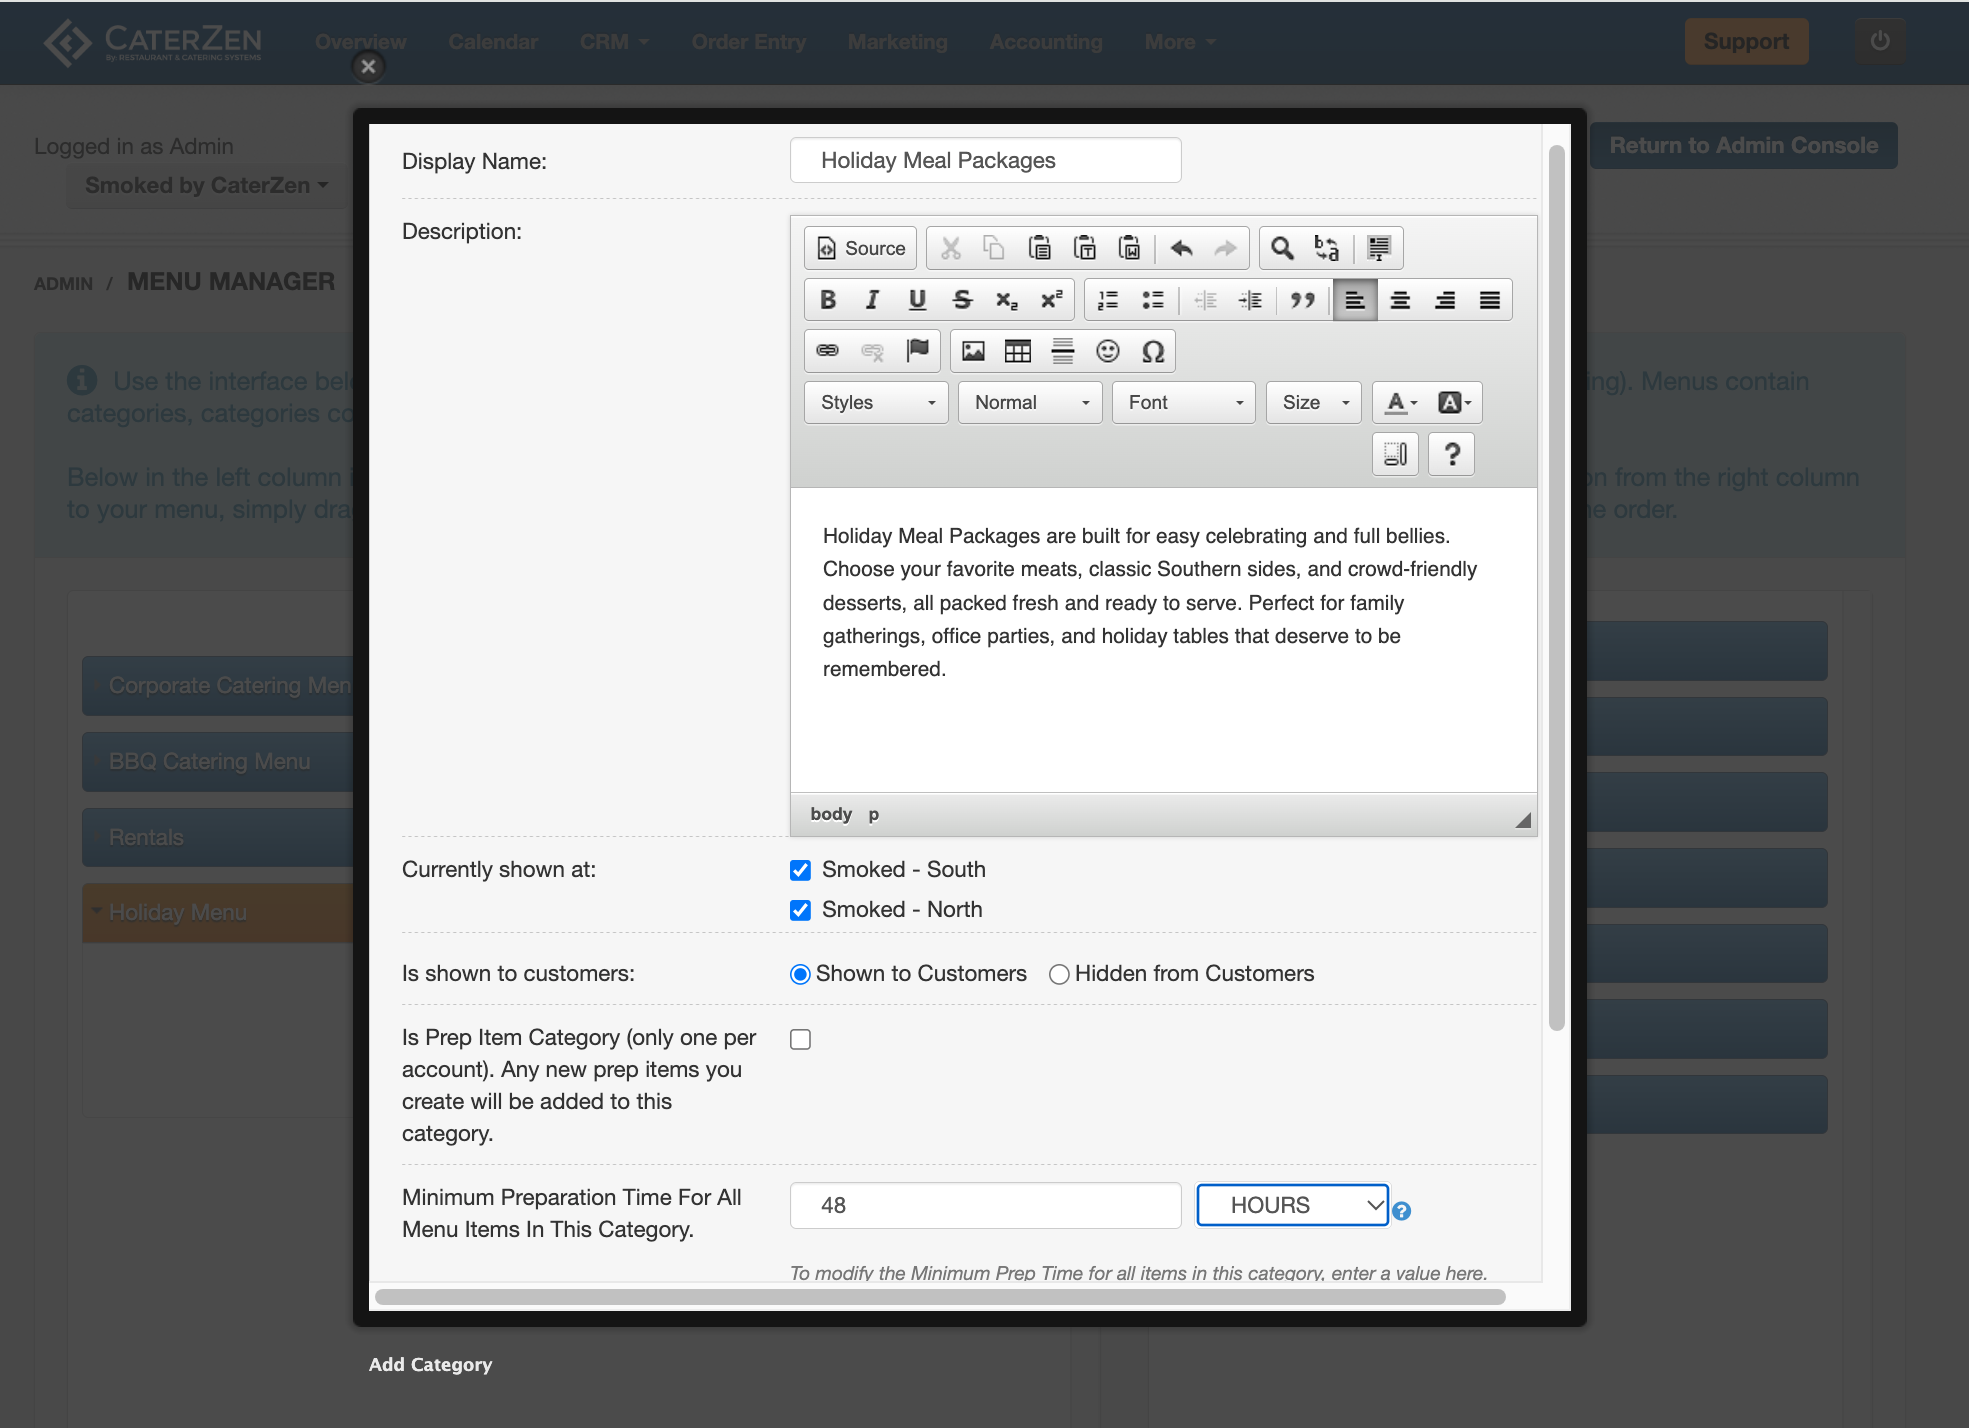Click the Display Name input field

[985, 160]
